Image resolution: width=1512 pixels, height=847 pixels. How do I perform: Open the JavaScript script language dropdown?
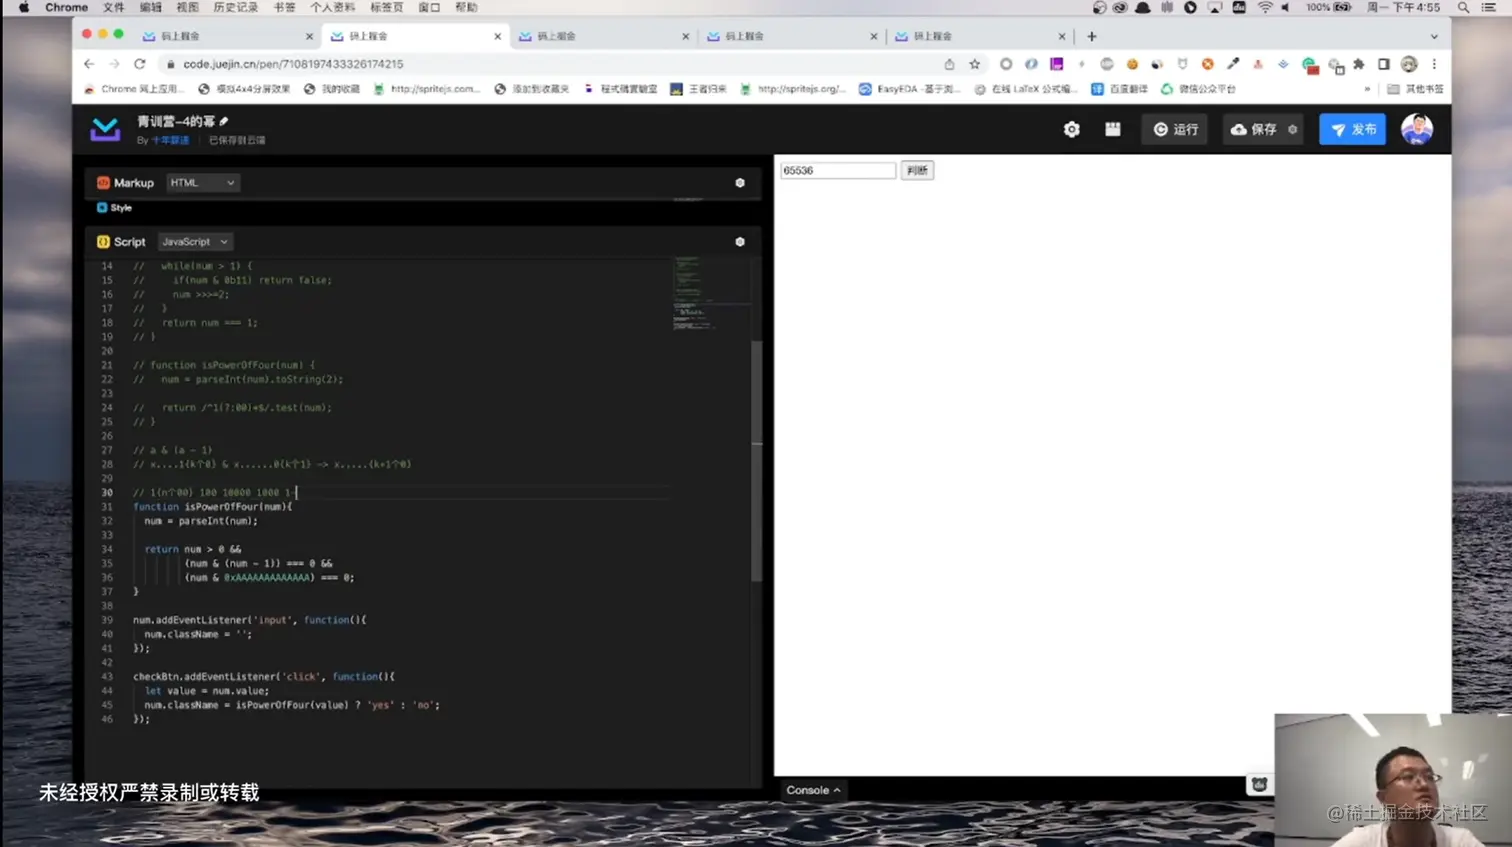195,242
